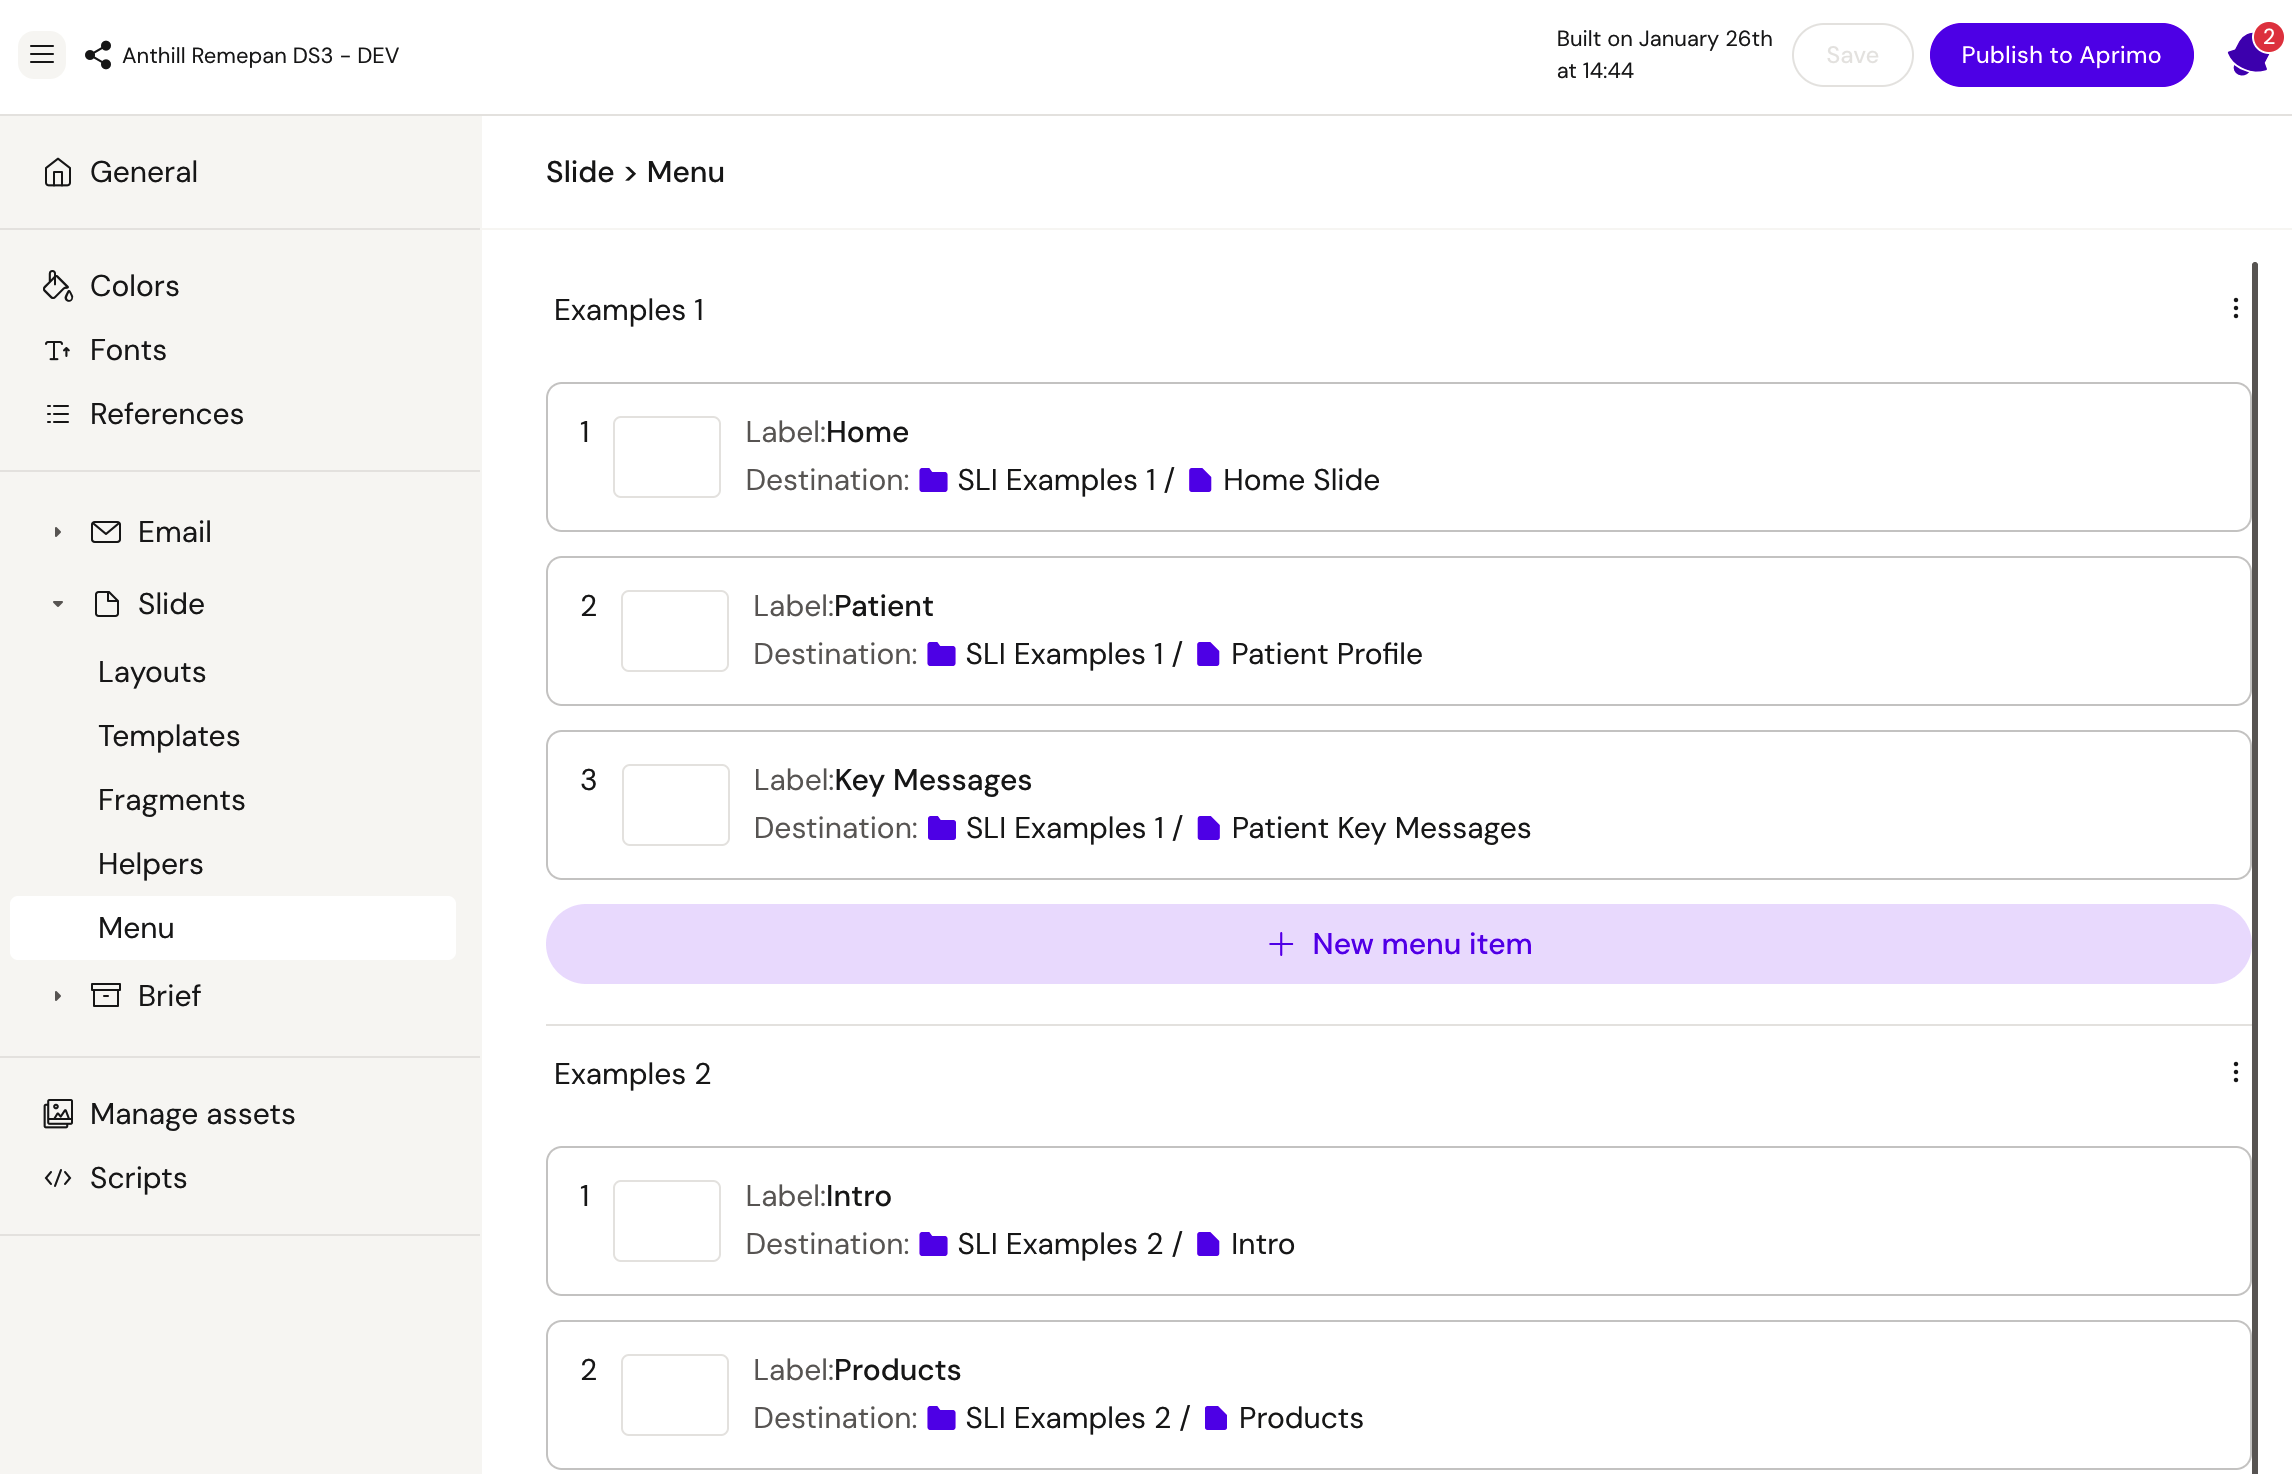Click the Colors paint bucket icon
This screenshot has height=1474, width=2292.
[58, 286]
